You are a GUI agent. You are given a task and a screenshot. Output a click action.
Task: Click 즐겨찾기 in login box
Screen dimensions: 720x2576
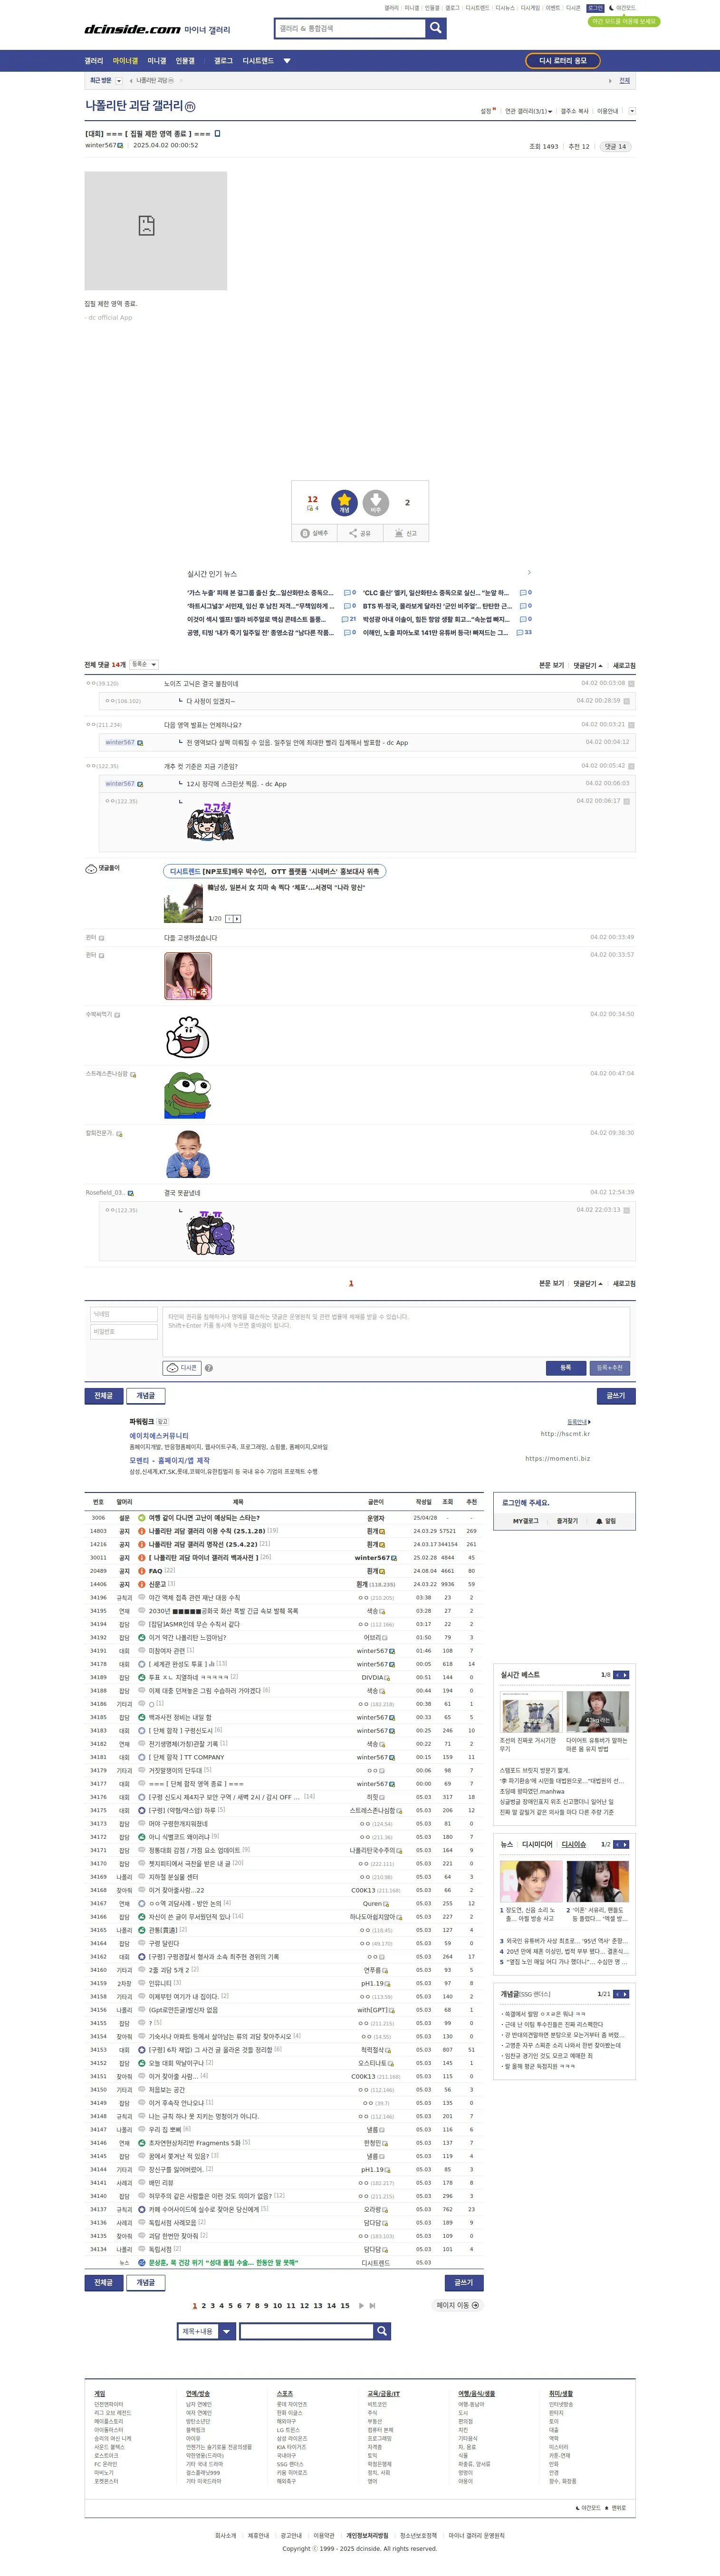567,1521
